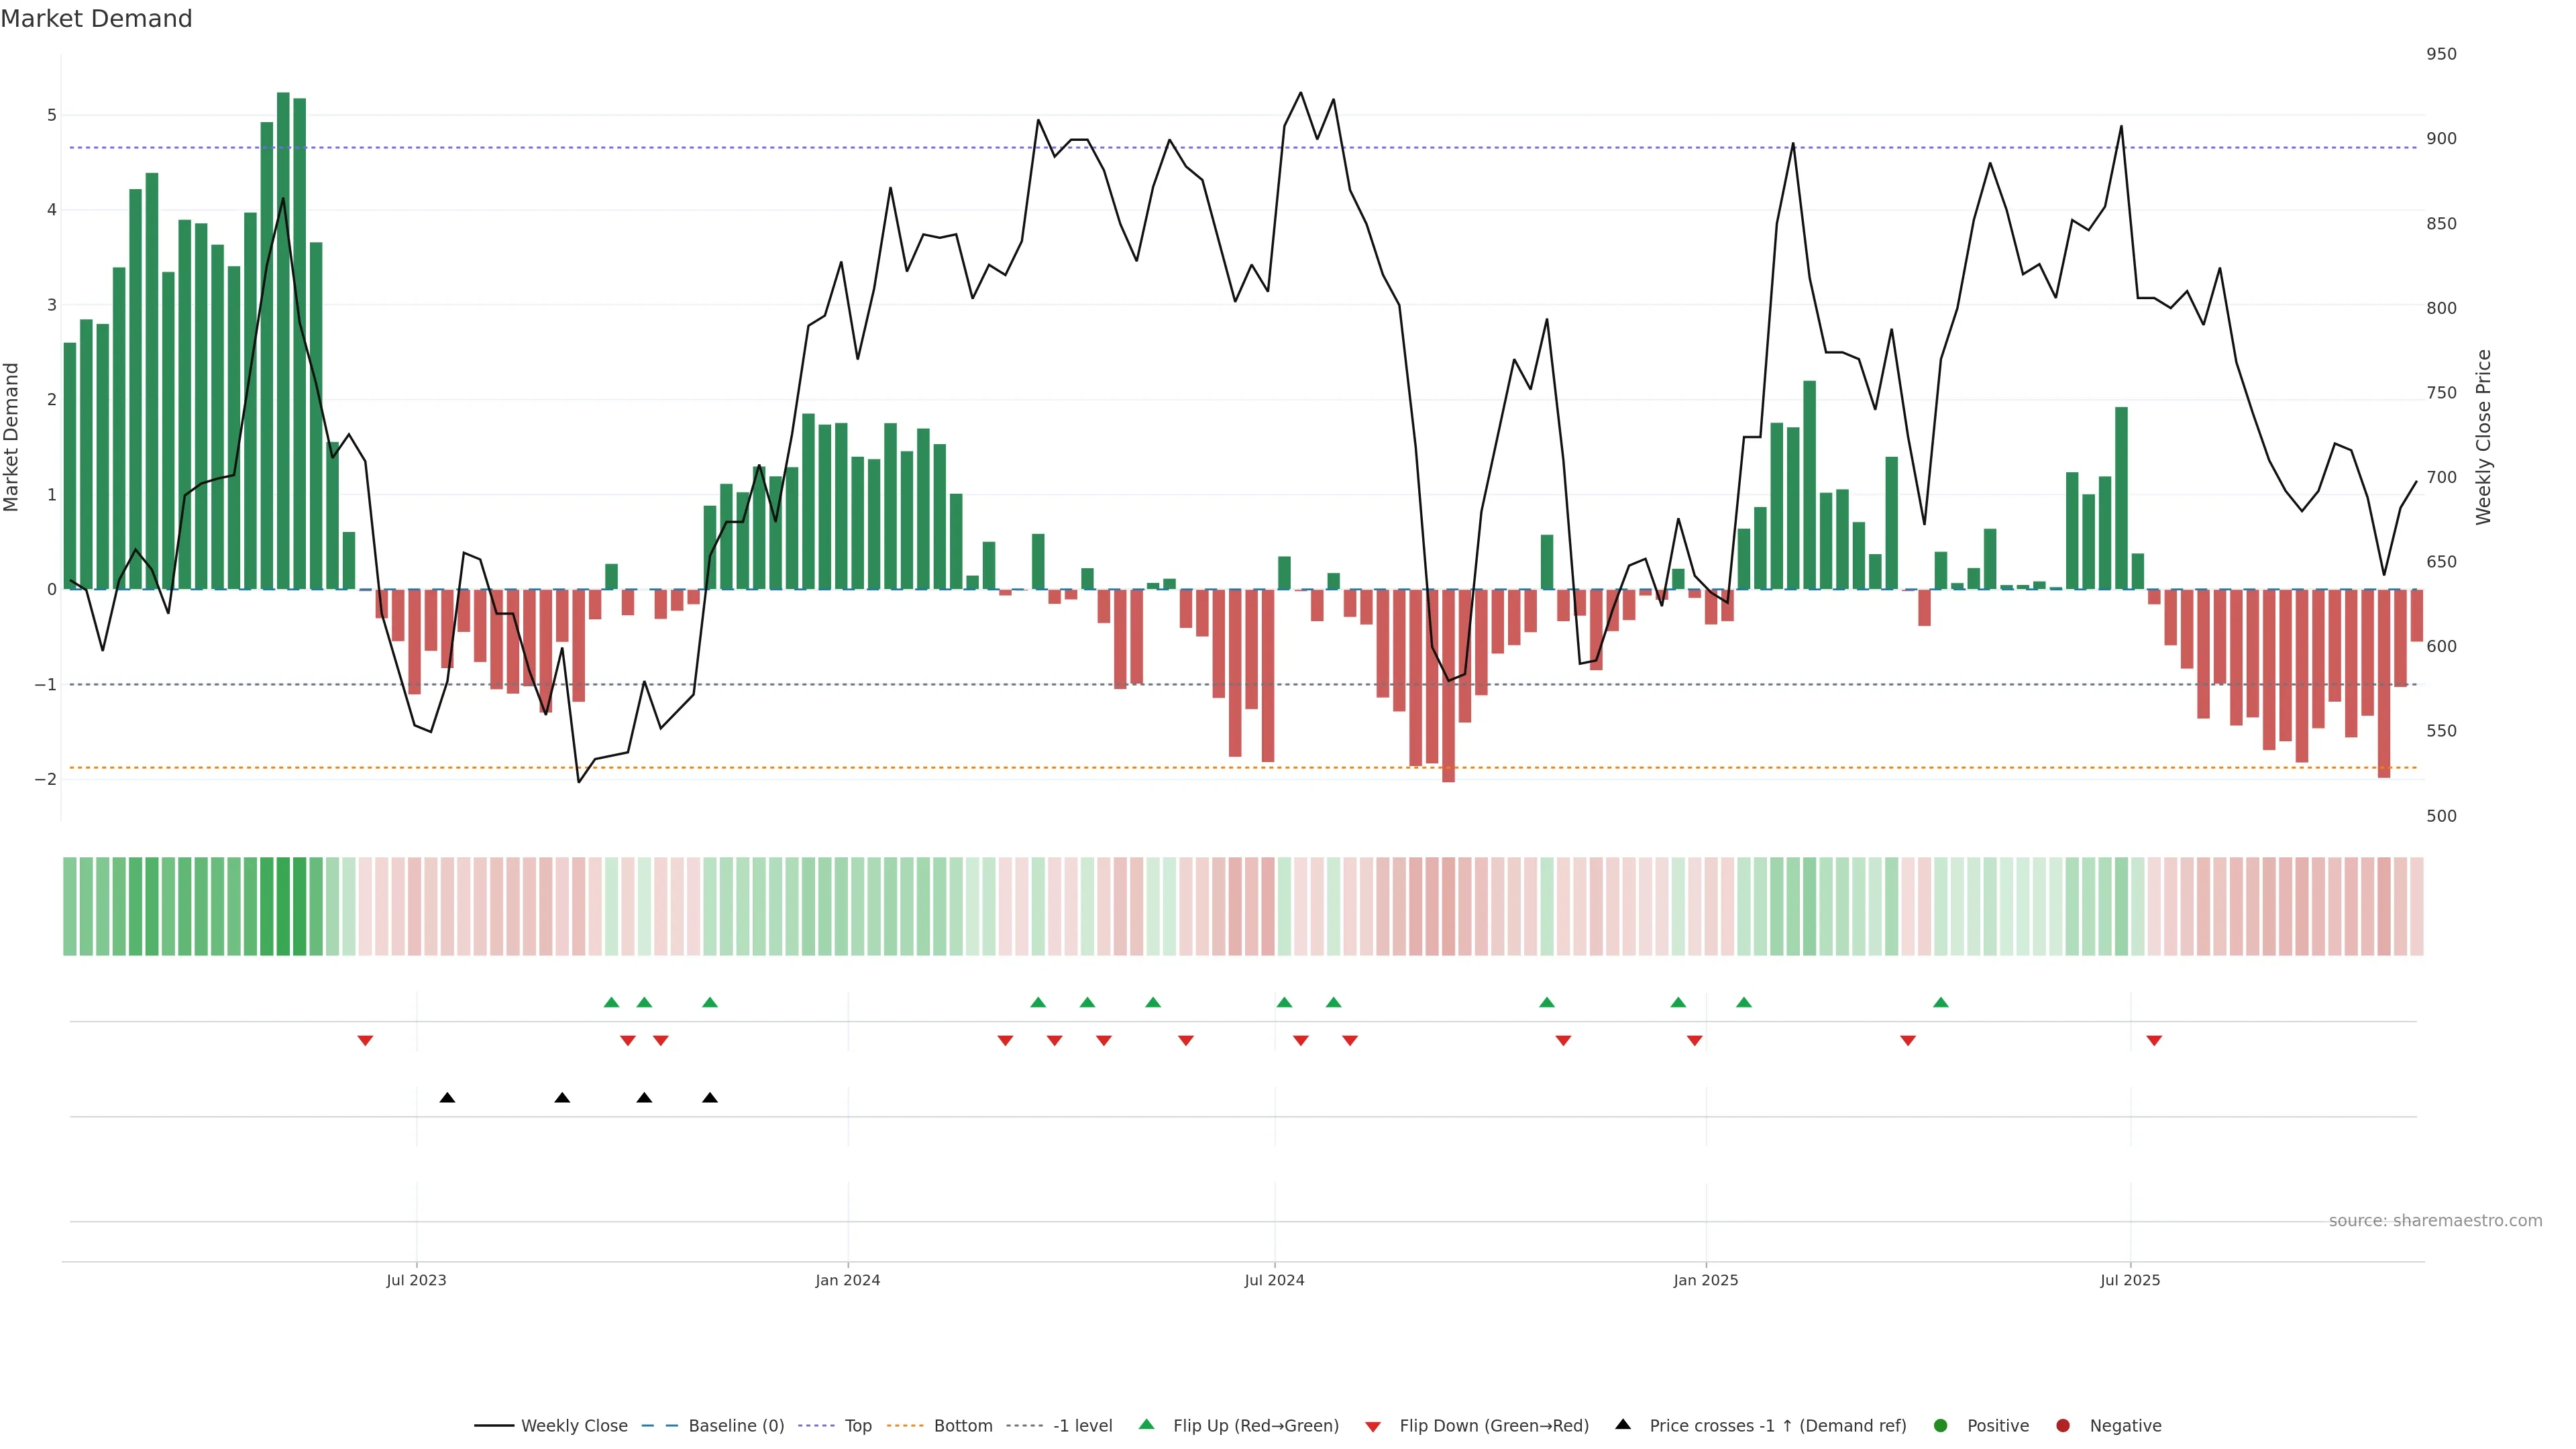Toggle the Top dotted line legend entry
This screenshot has width=2576, height=1449.
[x=857, y=1425]
